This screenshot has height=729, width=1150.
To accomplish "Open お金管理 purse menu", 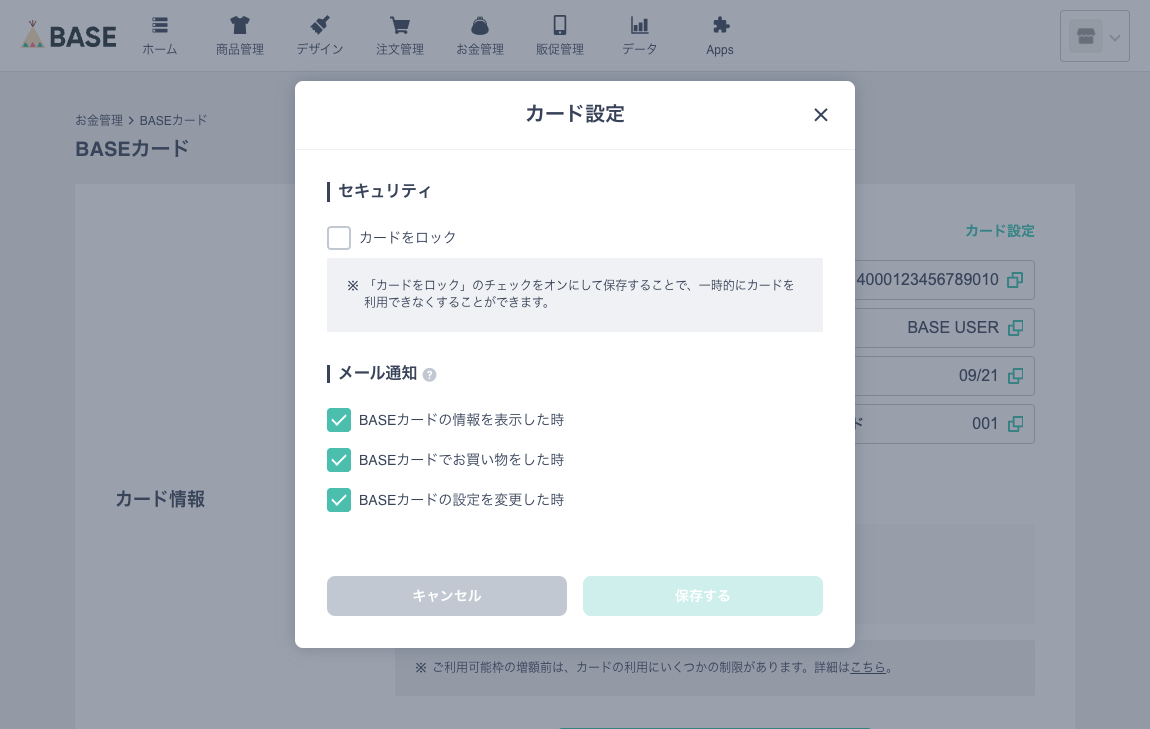I will (480, 36).
